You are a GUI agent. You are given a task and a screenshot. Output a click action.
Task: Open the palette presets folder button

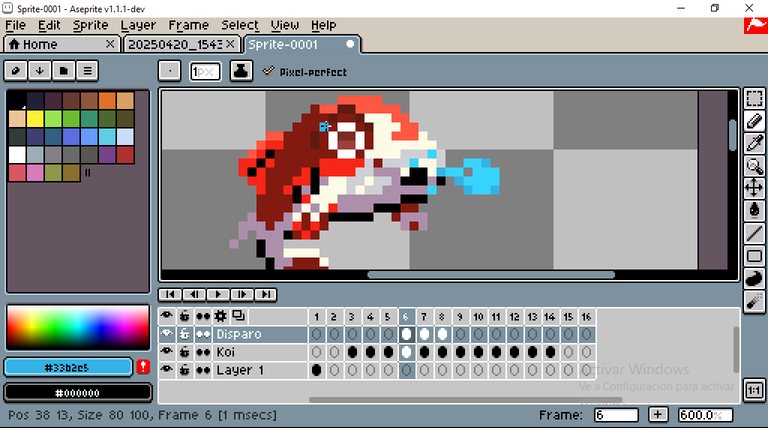(64, 71)
